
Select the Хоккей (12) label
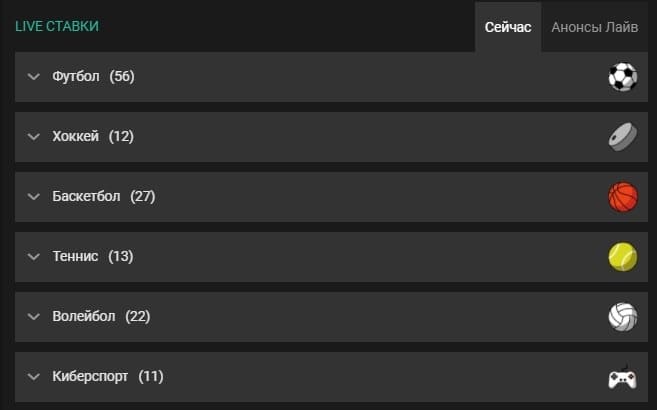click(x=93, y=137)
